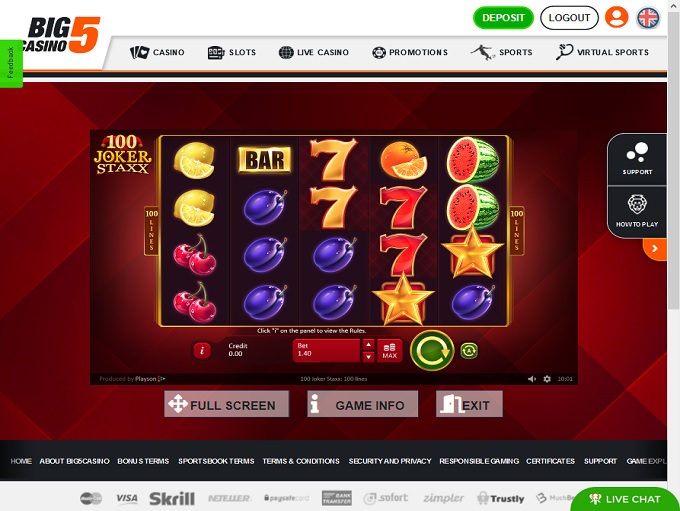Image resolution: width=680 pixels, height=511 pixels.
Task: Mute the game sound speaker icon
Action: (532, 379)
